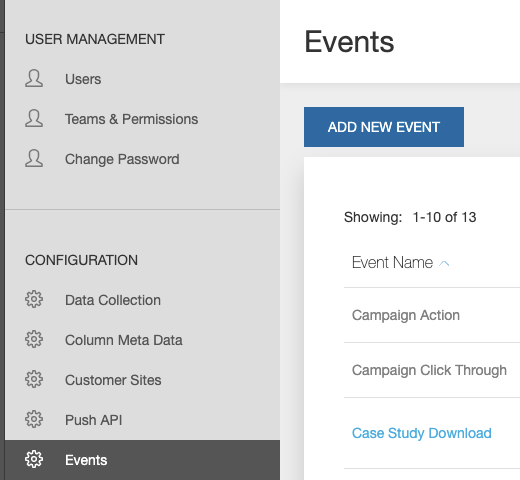
Task: Click the ADD NEW EVENT button
Action: pos(384,127)
